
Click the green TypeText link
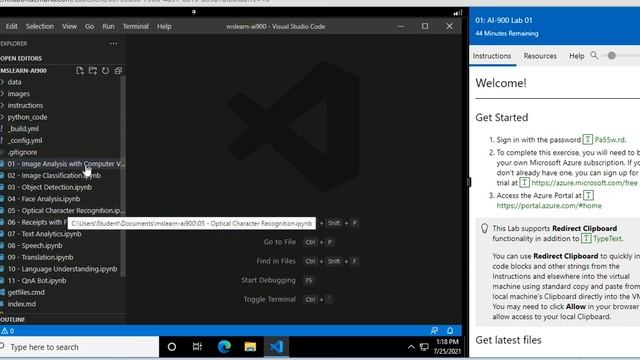pos(607,238)
